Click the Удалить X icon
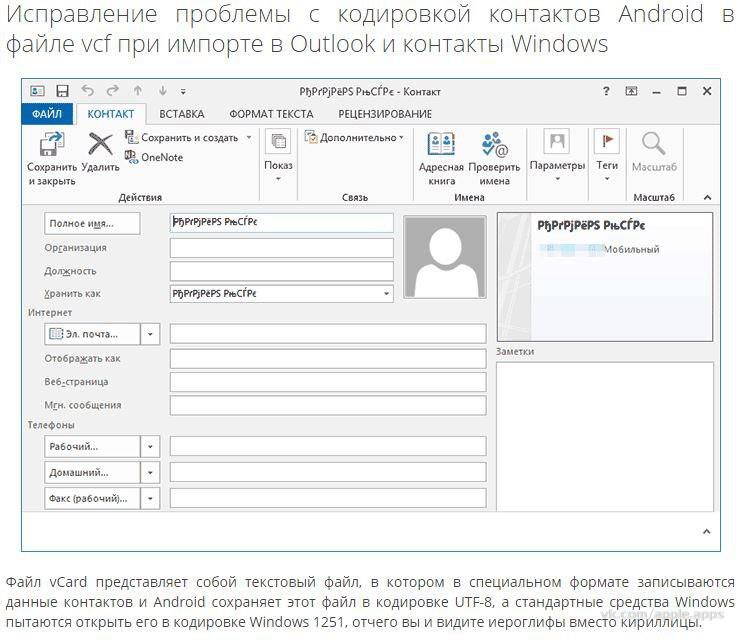 pyautogui.click(x=100, y=144)
